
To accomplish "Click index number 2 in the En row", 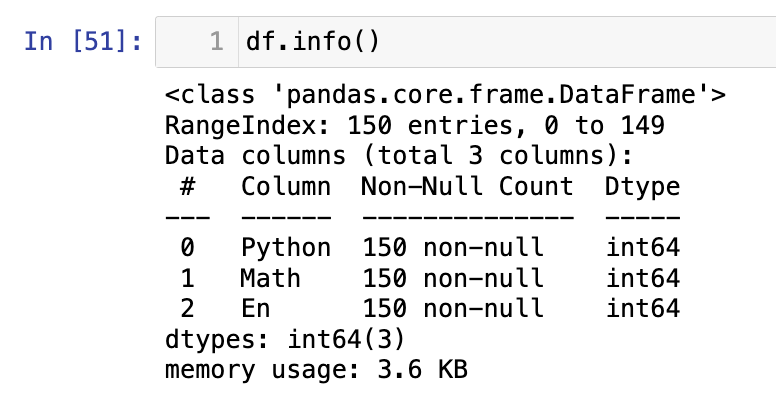I will coord(187,307).
